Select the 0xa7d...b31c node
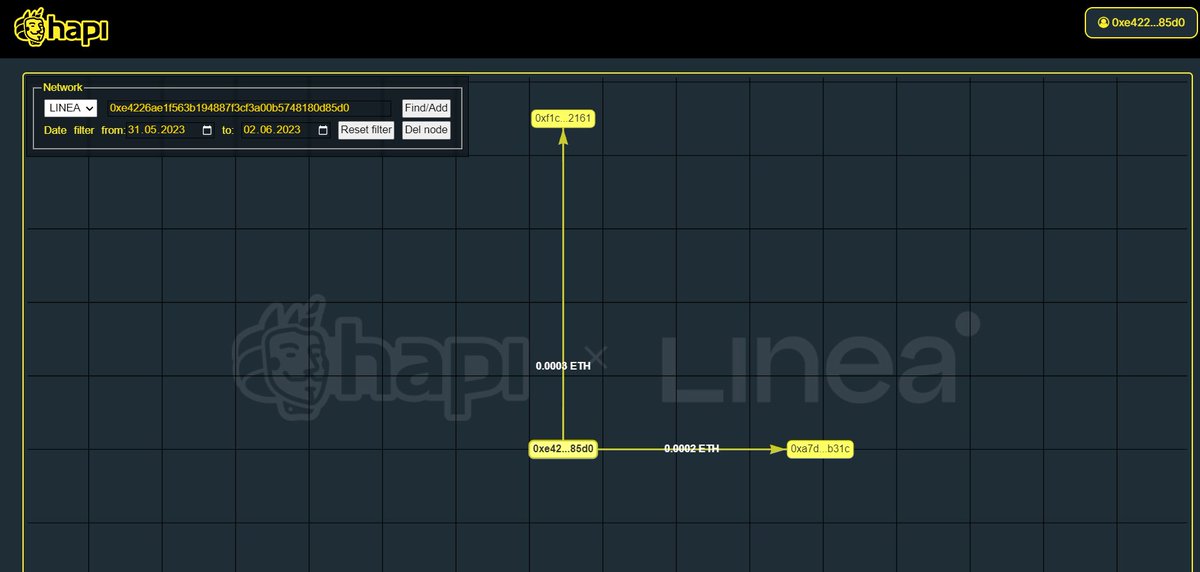This screenshot has height=572, width=1200. pyautogui.click(x=820, y=449)
